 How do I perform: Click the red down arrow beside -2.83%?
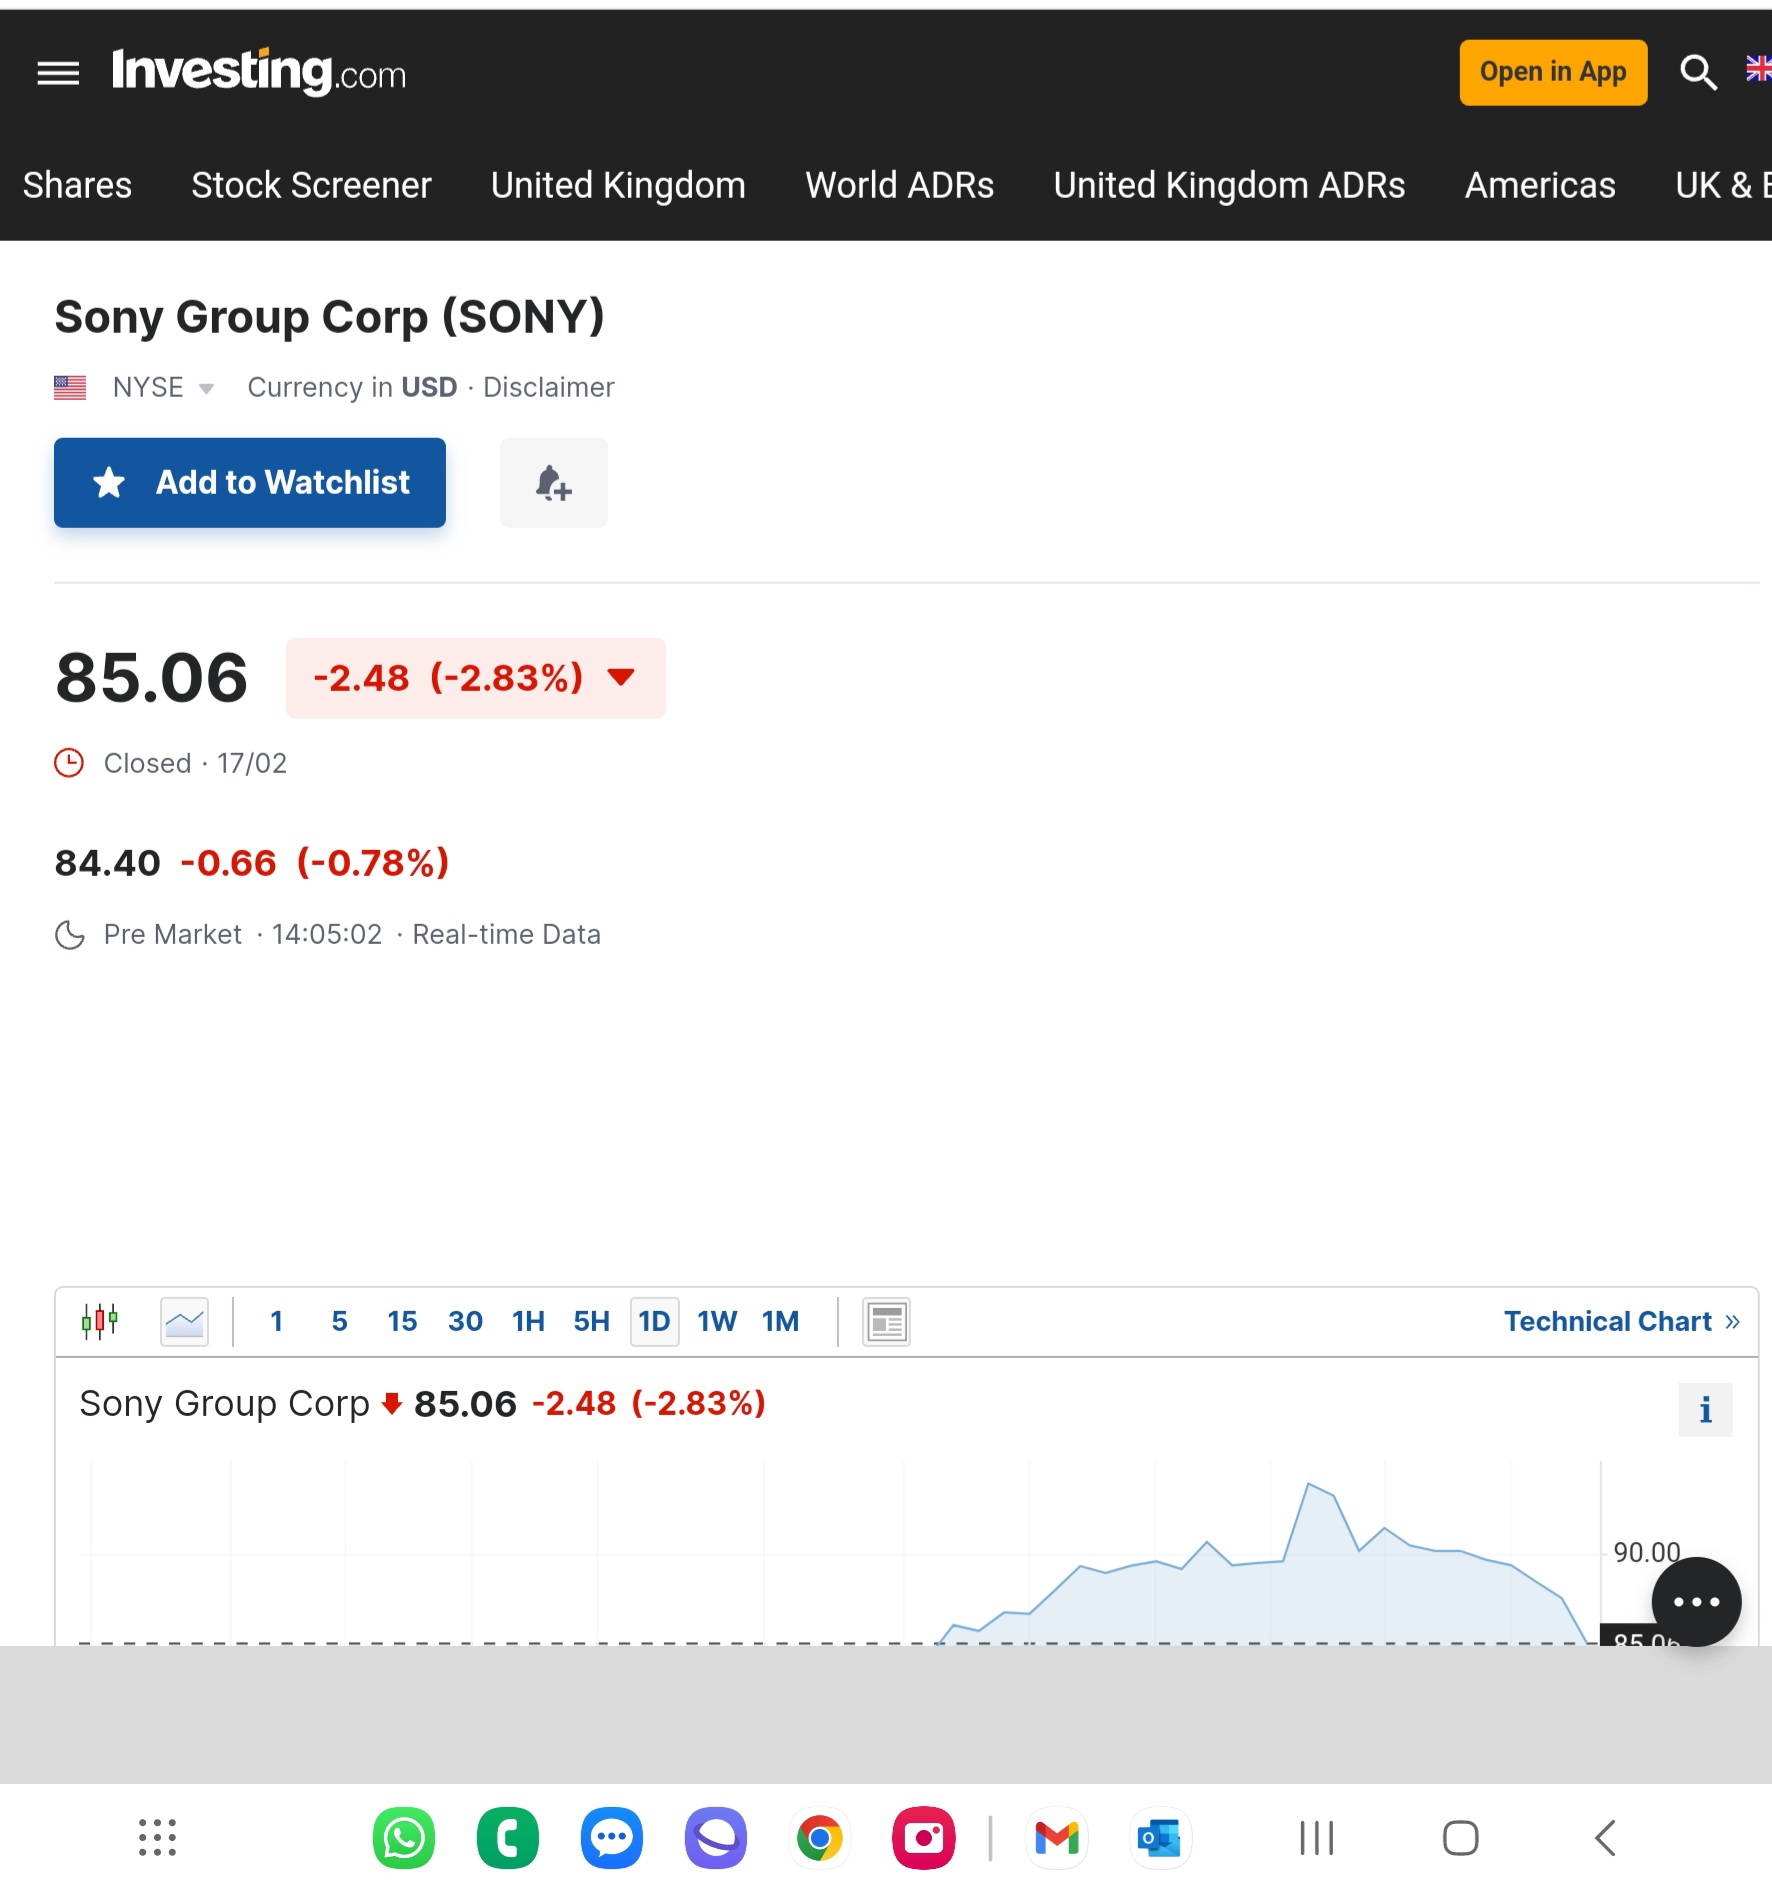click(x=621, y=677)
